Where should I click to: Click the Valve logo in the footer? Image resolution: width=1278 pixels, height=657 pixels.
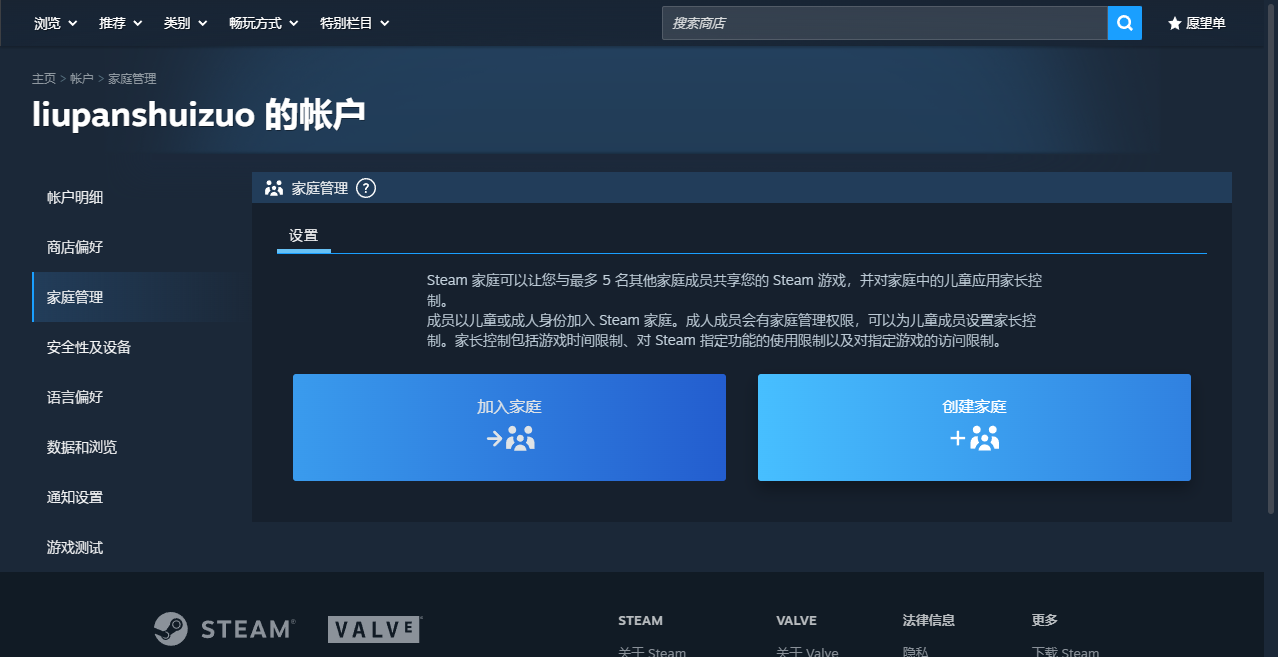(375, 629)
